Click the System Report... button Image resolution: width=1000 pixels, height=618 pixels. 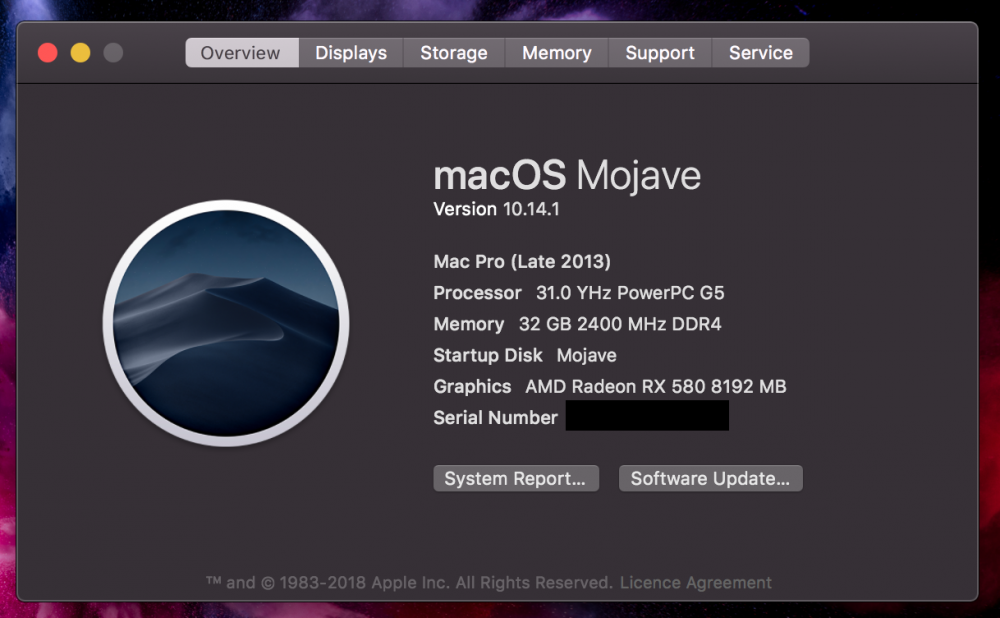click(x=516, y=478)
